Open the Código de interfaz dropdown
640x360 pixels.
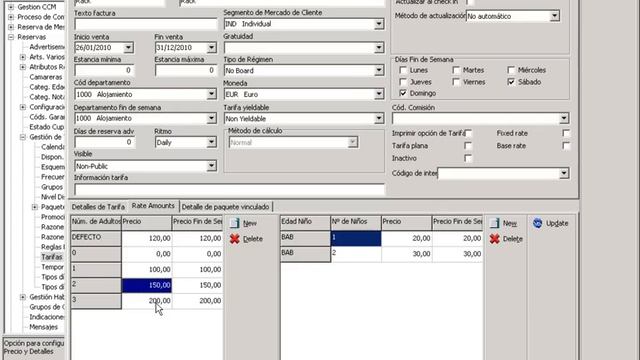click(x=564, y=173)
